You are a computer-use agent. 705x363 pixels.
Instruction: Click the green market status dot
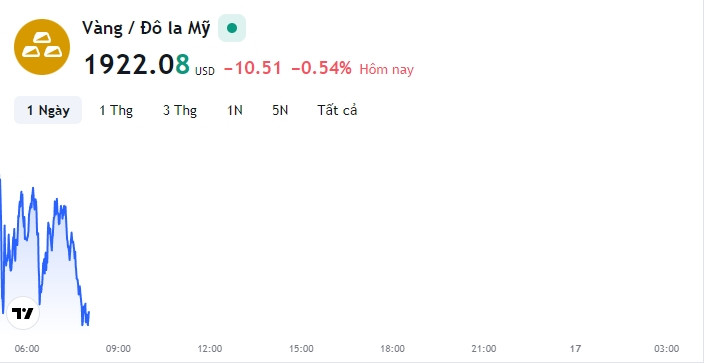pos(232,28)
